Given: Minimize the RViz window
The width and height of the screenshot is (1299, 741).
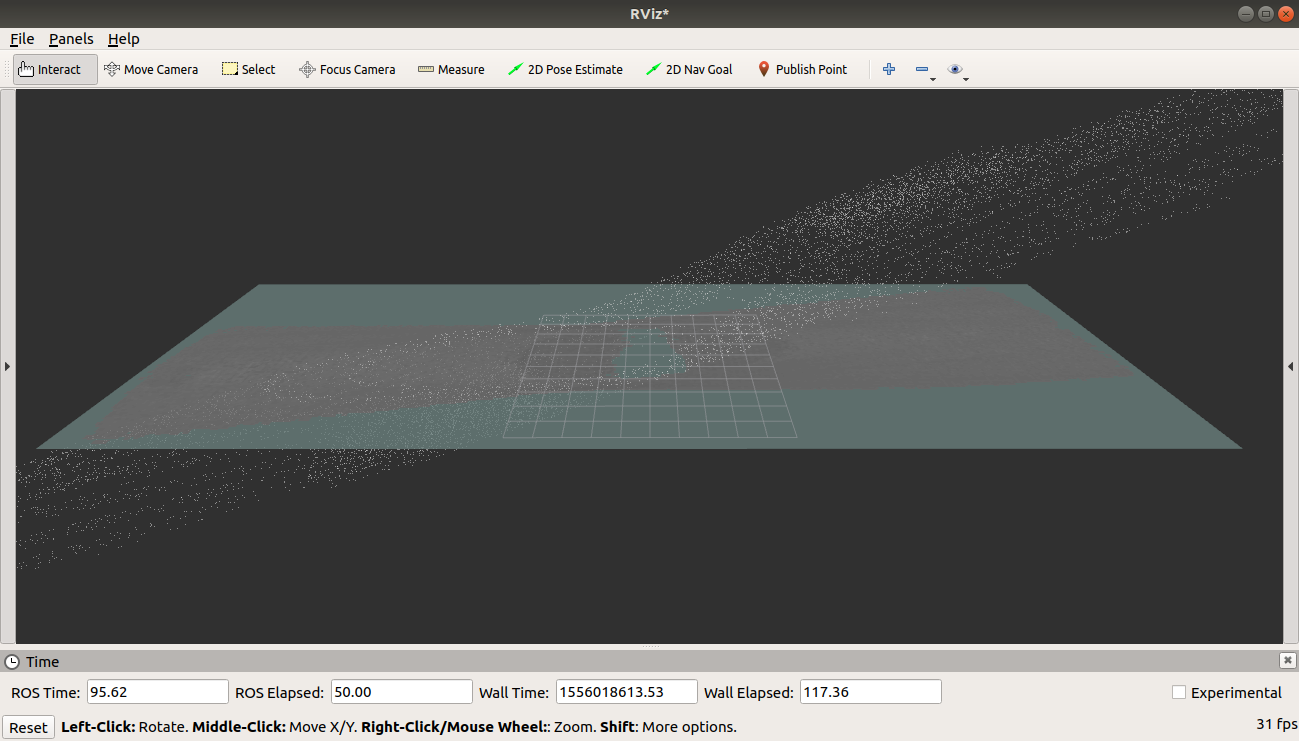Looking at the screenshot, I should tap(1245, 13).
